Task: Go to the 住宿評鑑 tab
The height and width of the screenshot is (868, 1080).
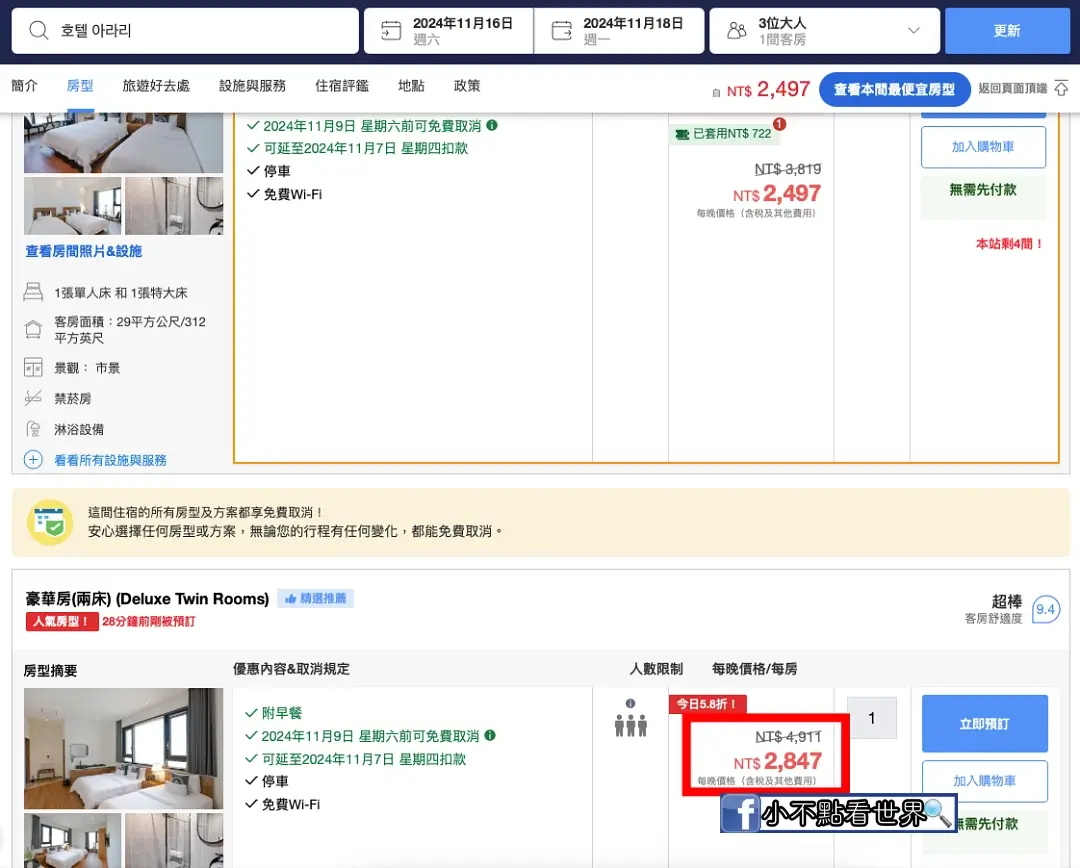Action: click(x=342, y=85)
